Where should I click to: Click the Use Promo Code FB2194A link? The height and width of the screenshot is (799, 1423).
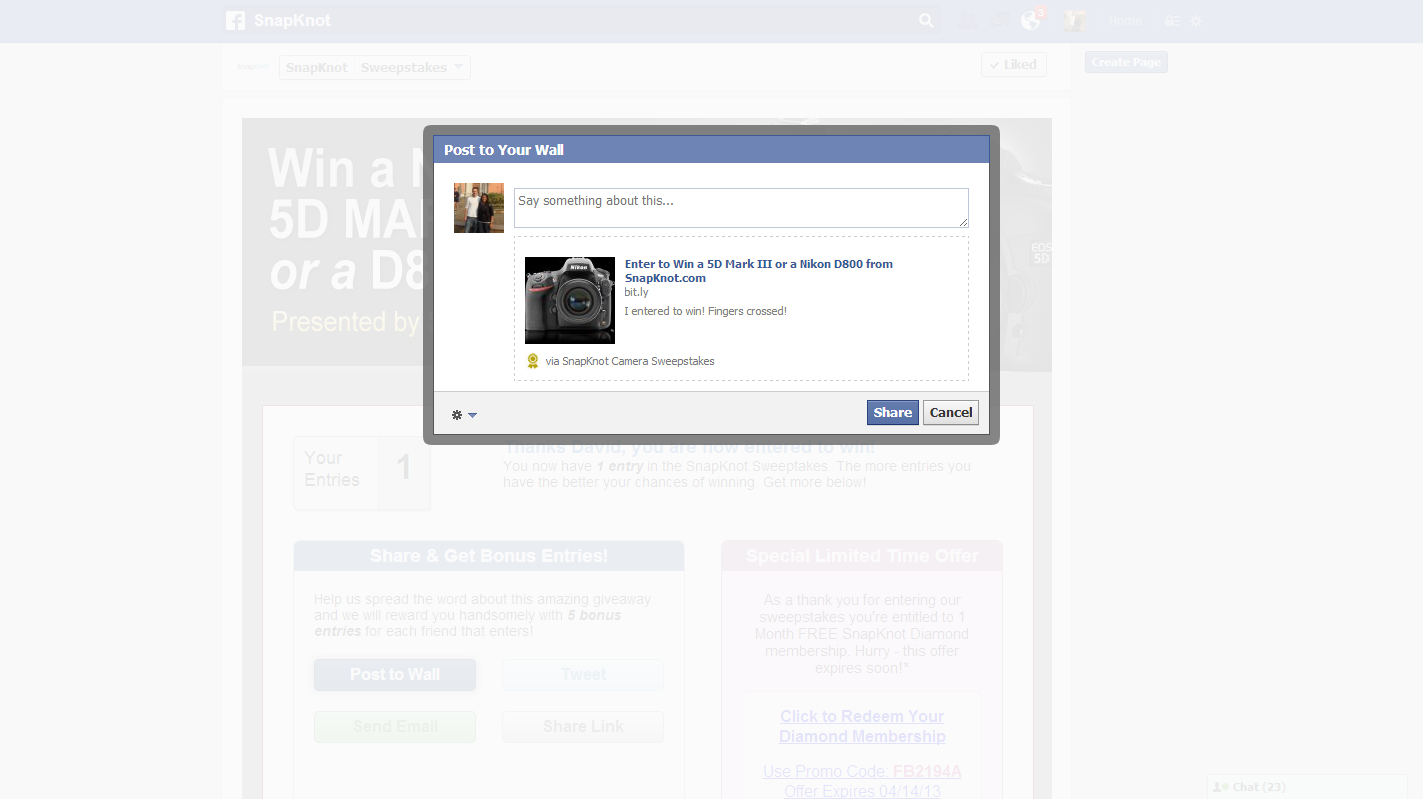pos(862,771)
